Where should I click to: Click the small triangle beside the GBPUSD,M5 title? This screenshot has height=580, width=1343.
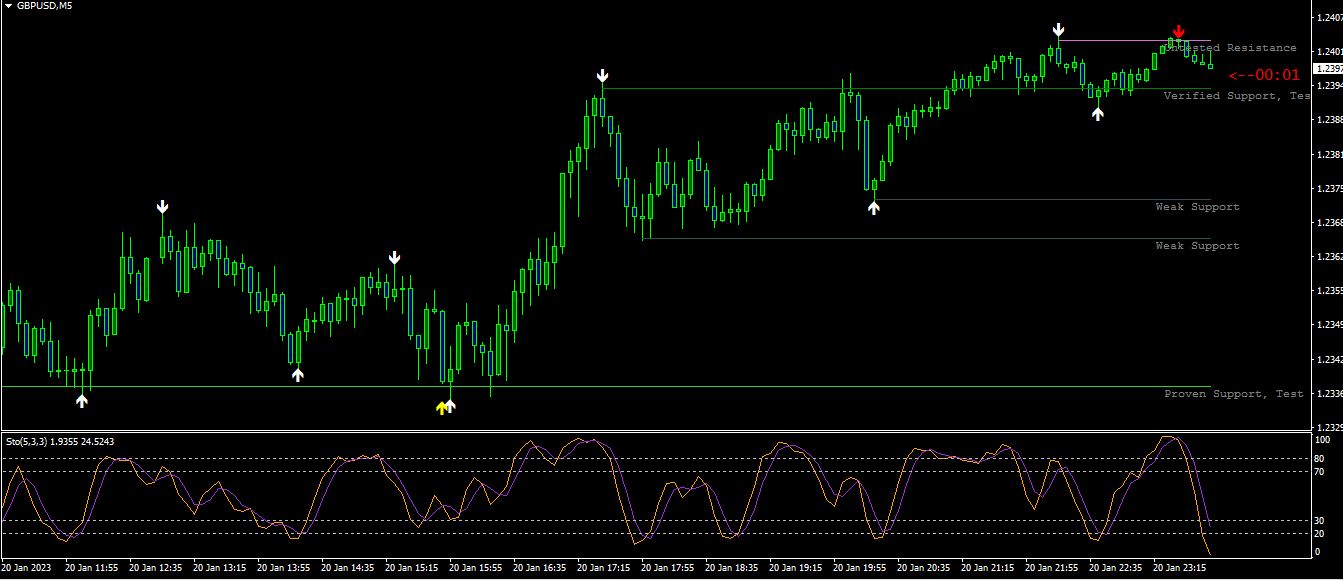click(8, 6)
